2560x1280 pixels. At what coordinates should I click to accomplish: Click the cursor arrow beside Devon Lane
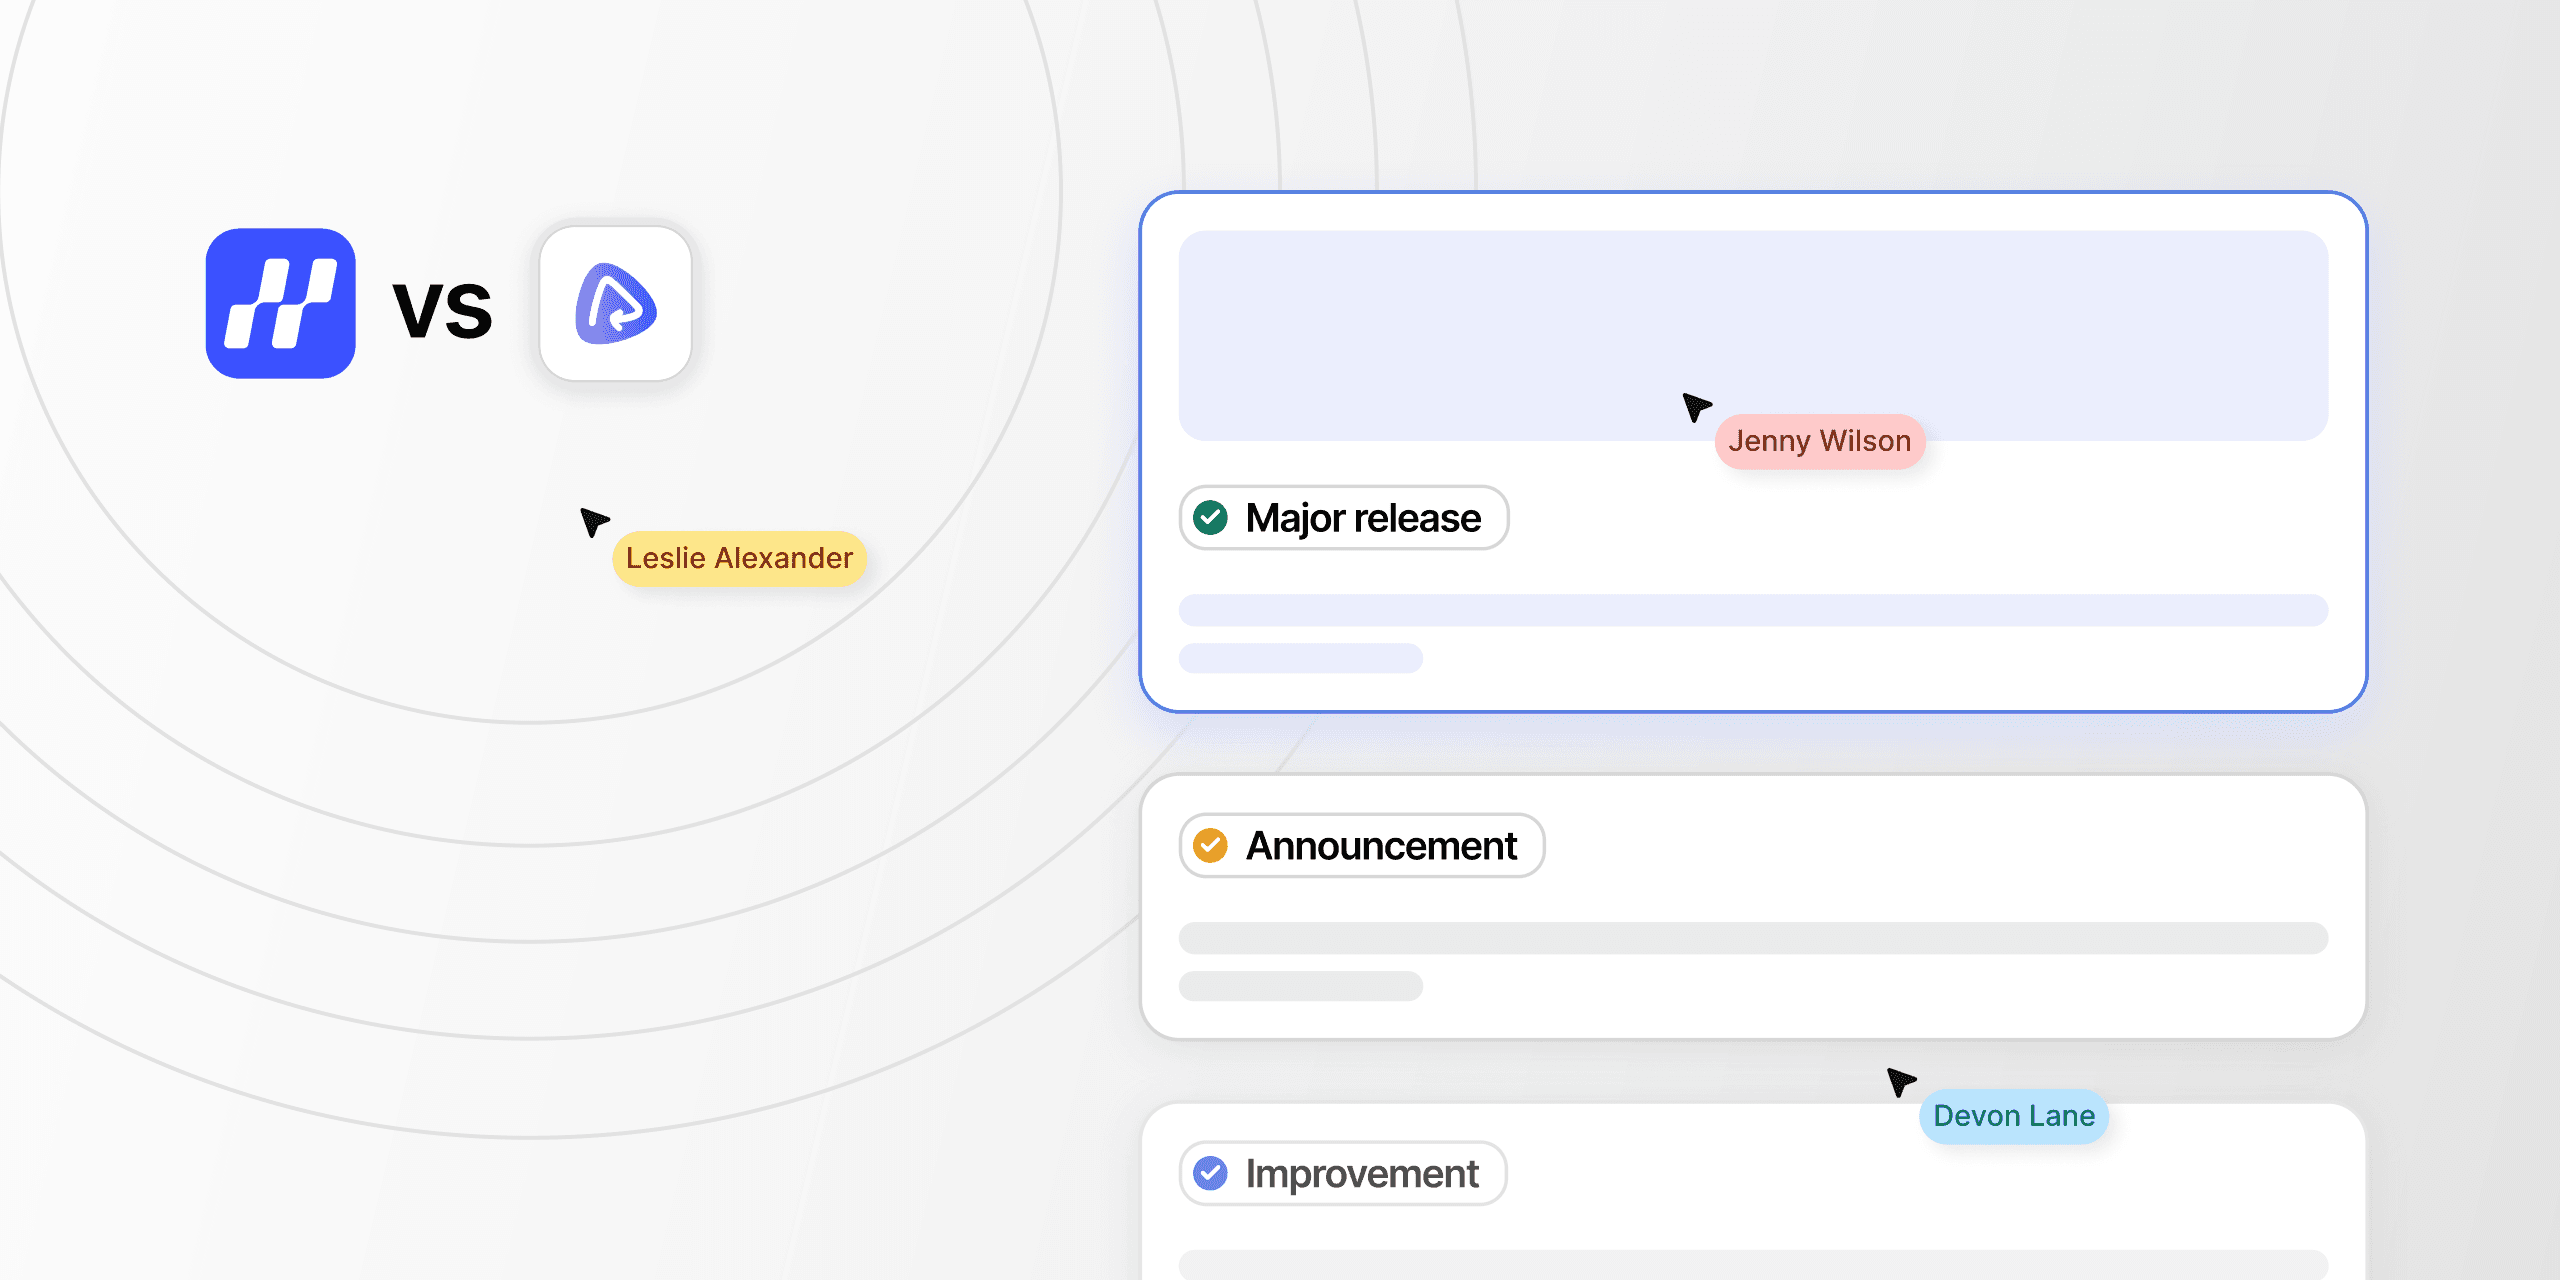point(1900,1081)
